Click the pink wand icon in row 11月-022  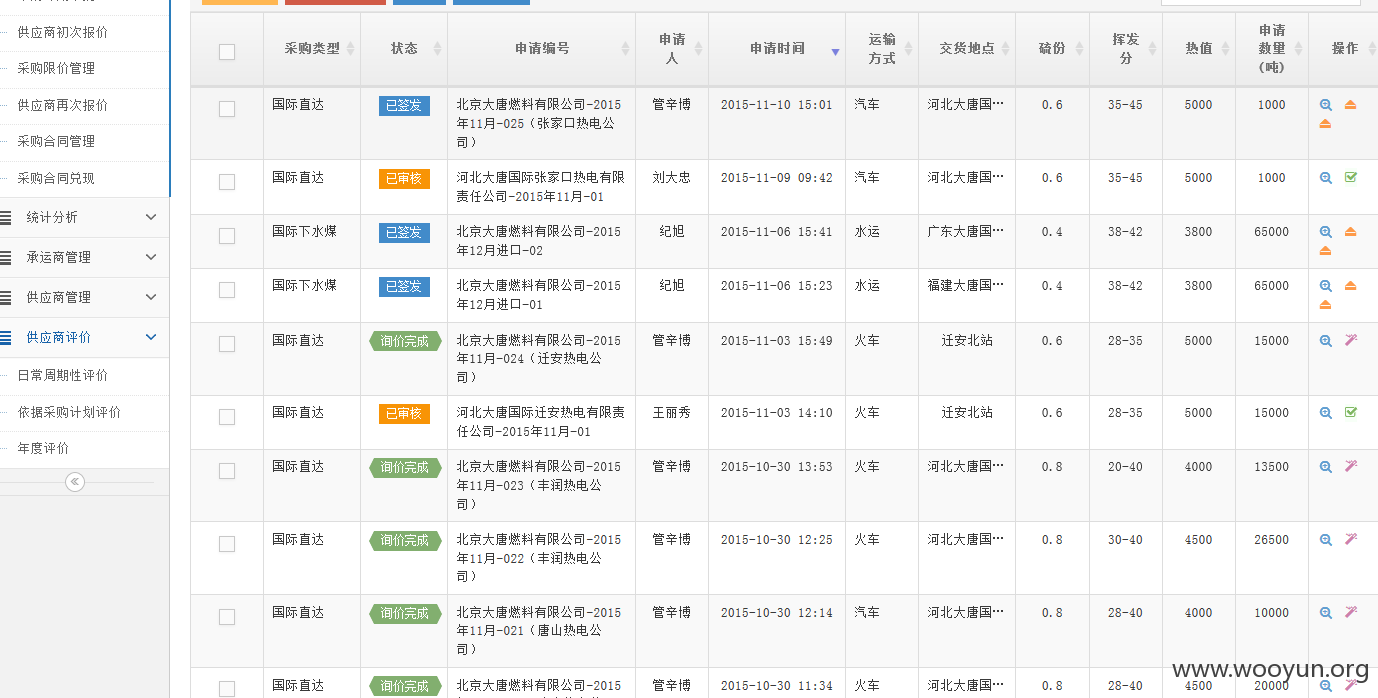(1350, 540)
